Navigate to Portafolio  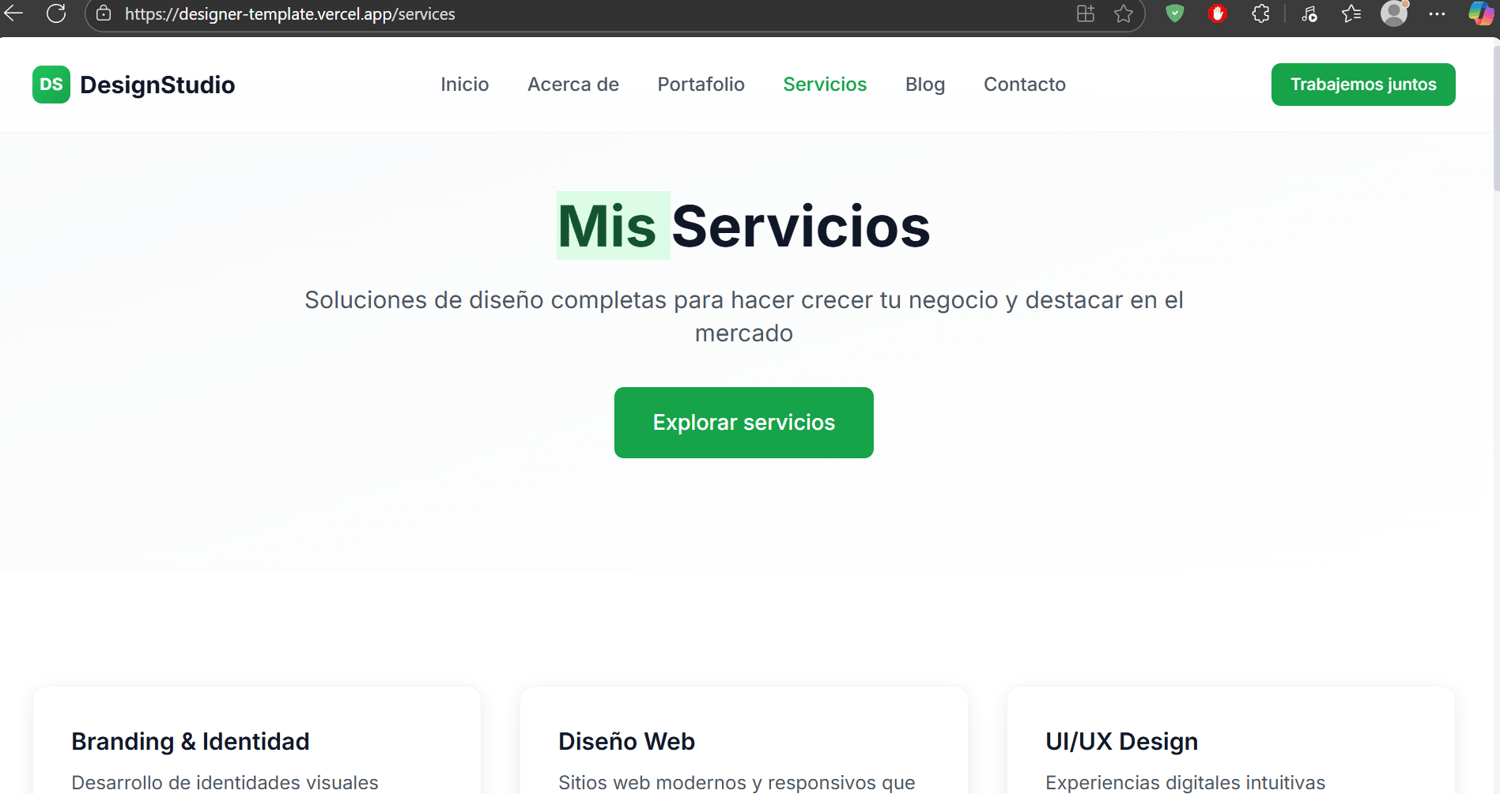tap(701, 85)
